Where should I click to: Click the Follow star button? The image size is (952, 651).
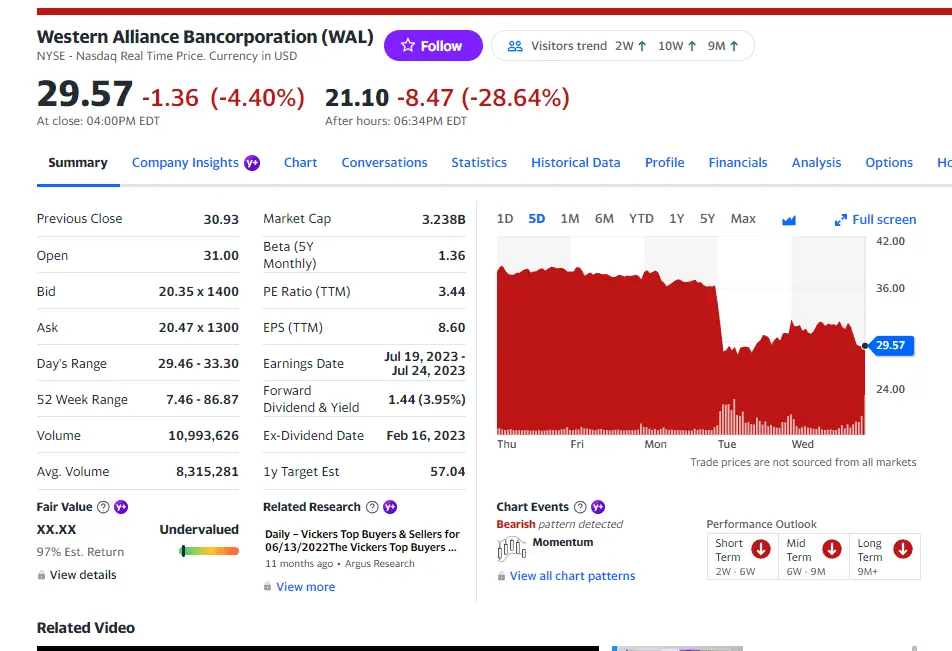[x=432, y=46]
